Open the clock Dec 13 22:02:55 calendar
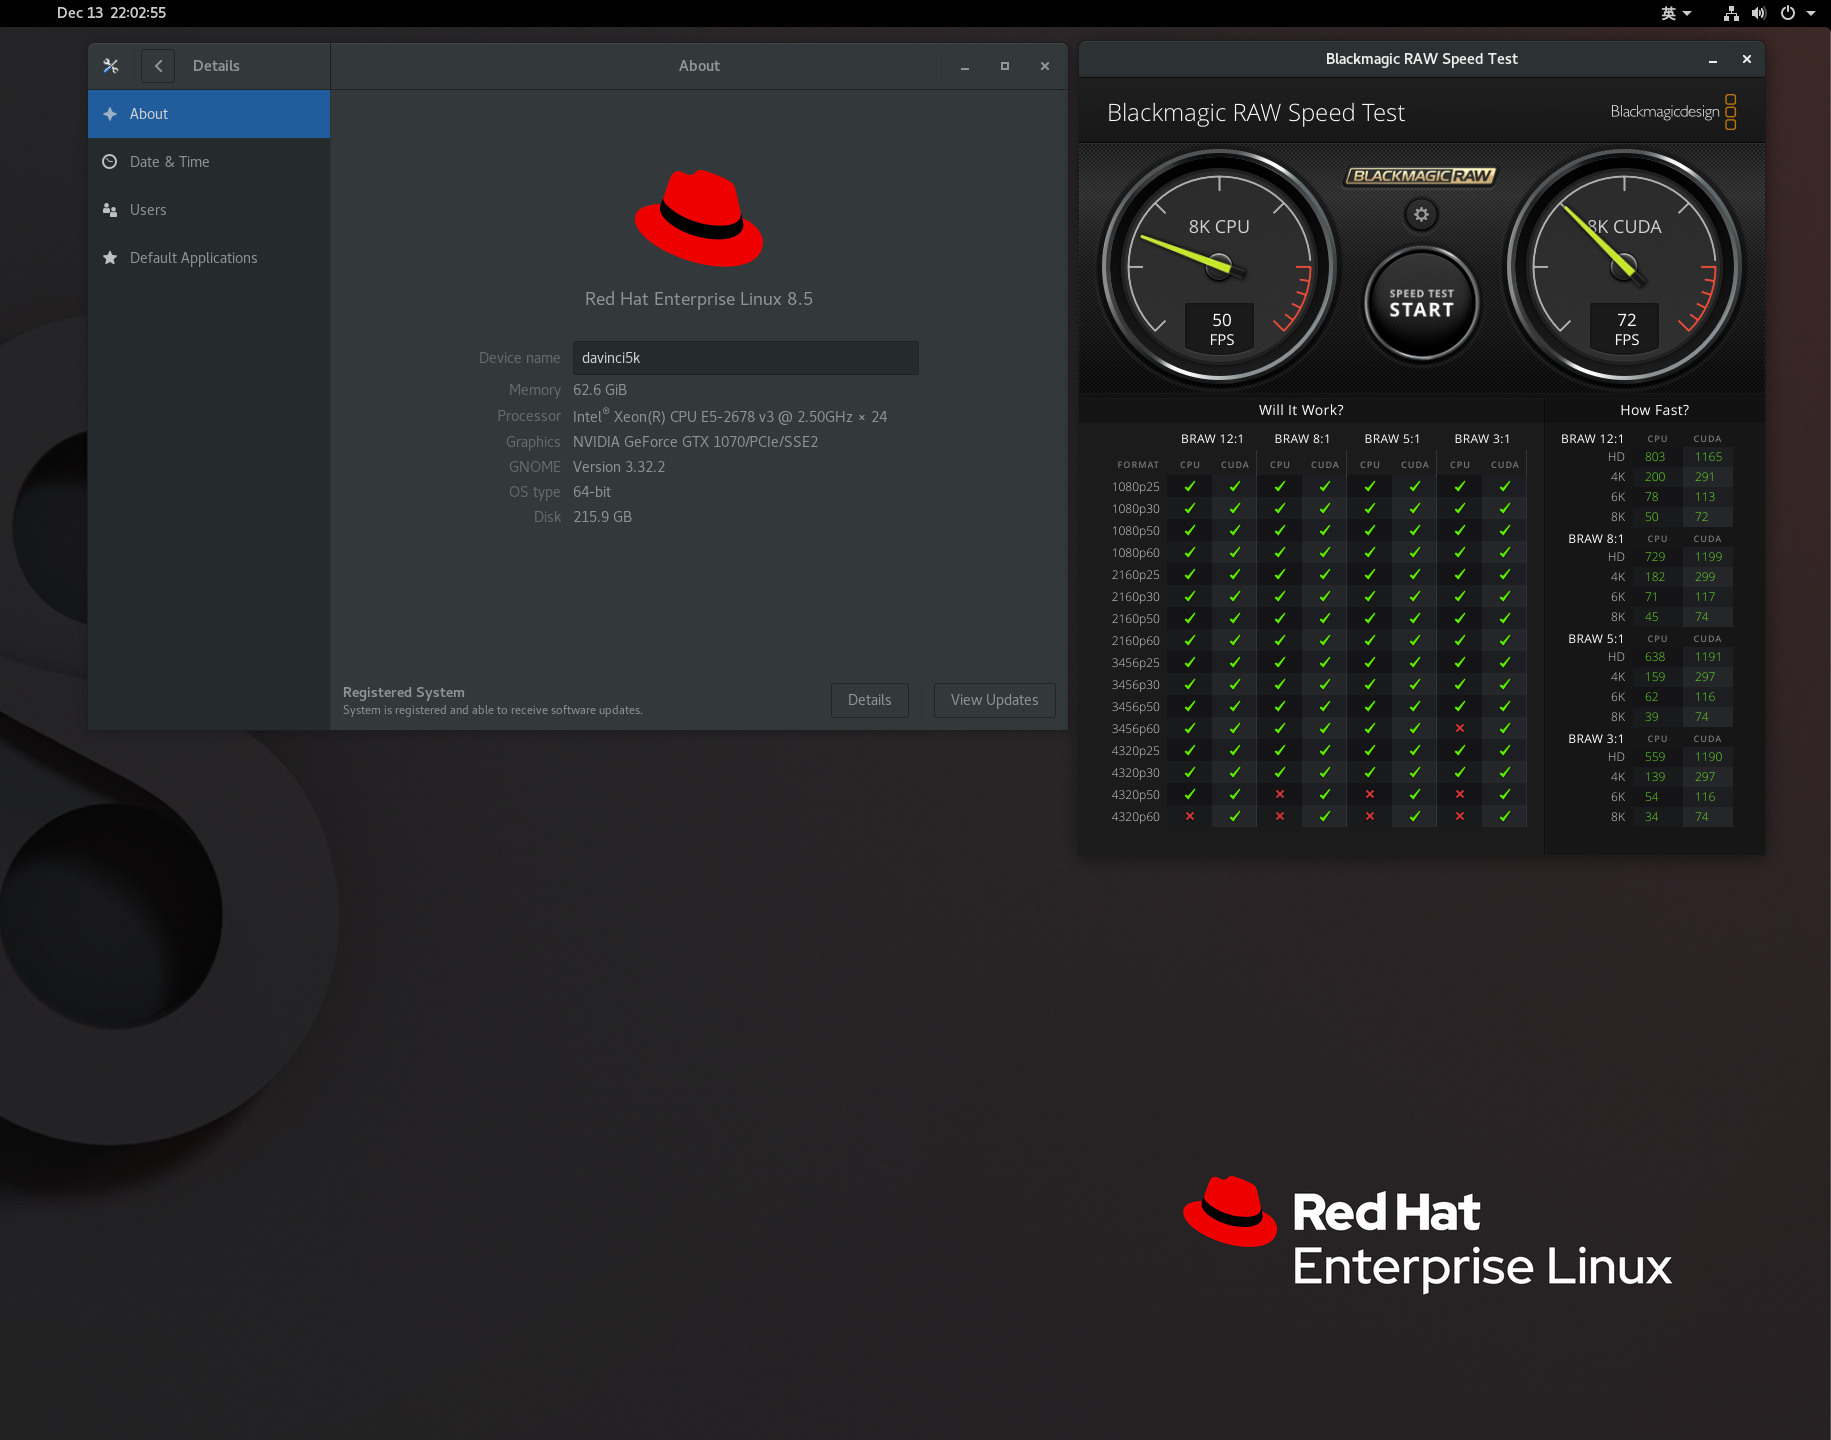 coord(111,13)
